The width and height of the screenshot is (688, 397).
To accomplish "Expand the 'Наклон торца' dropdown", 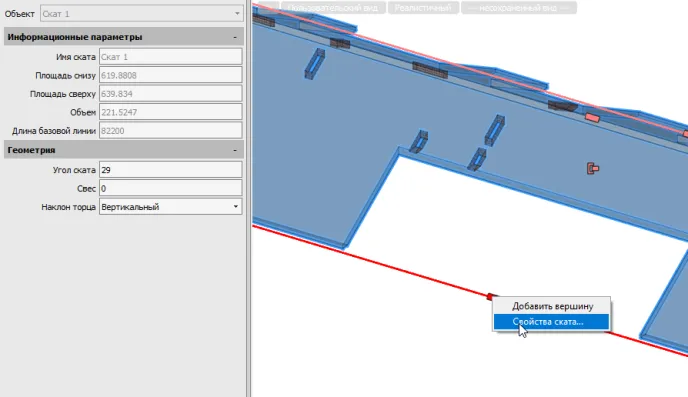I will (x=171, y=207).
